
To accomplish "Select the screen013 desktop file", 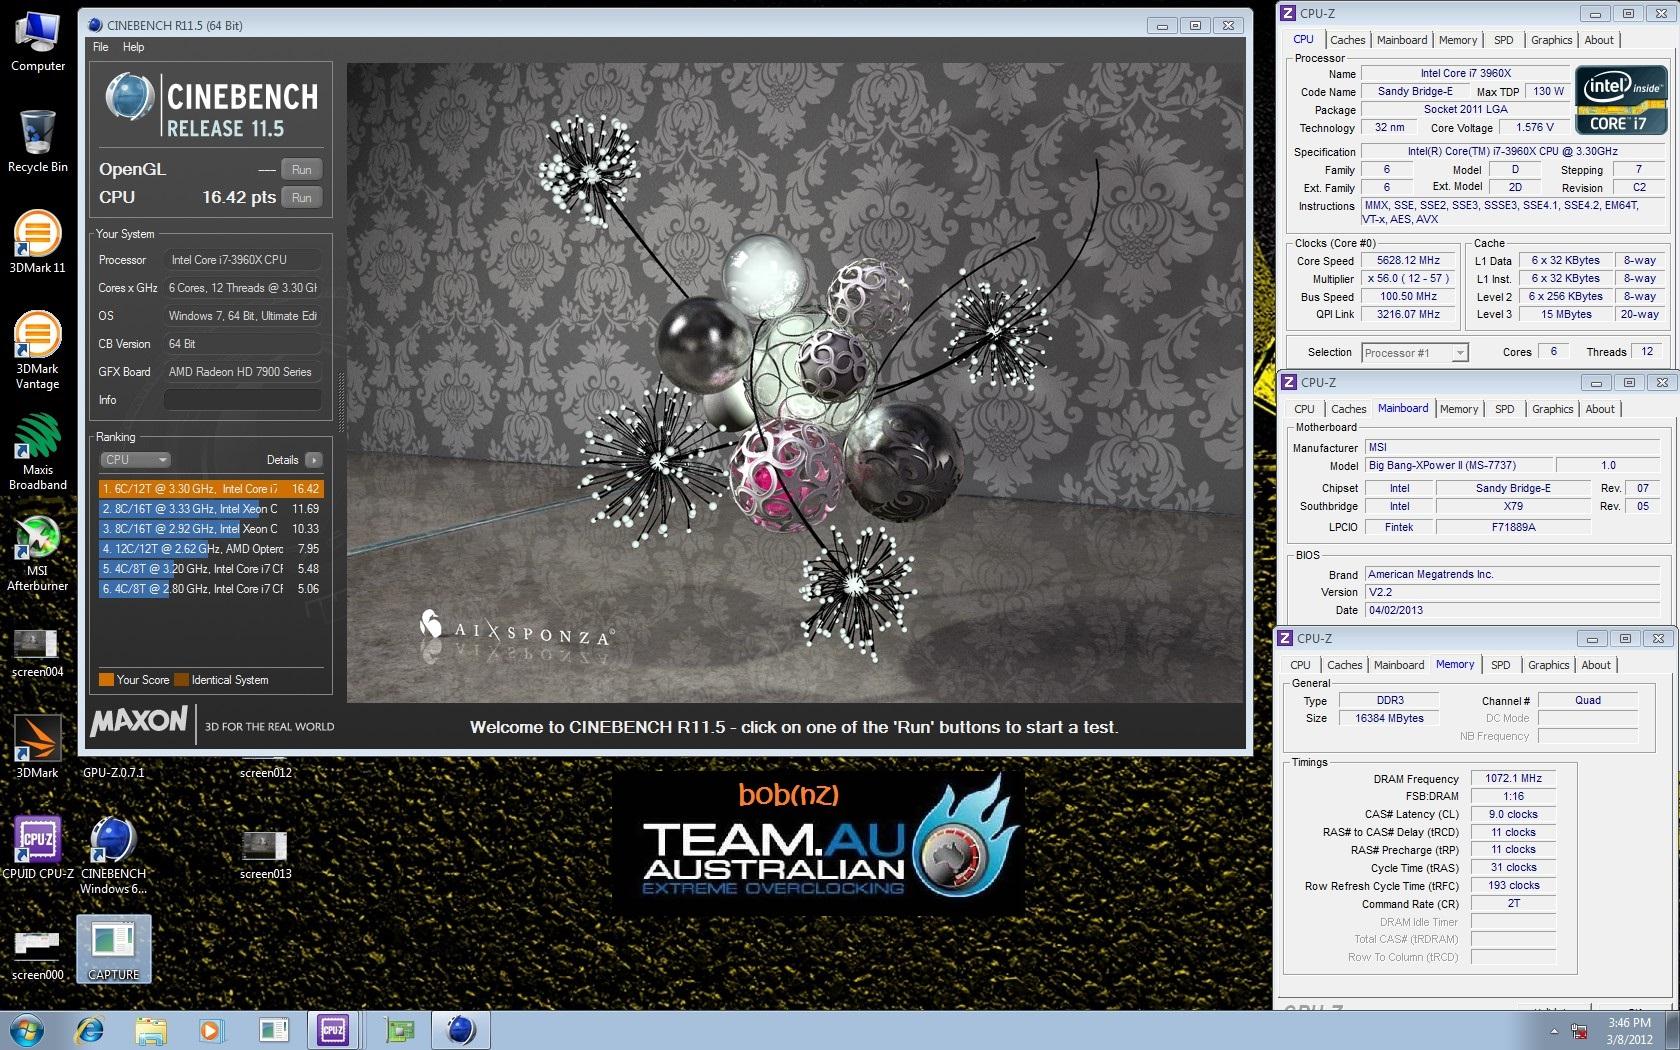I will (265, 855).
